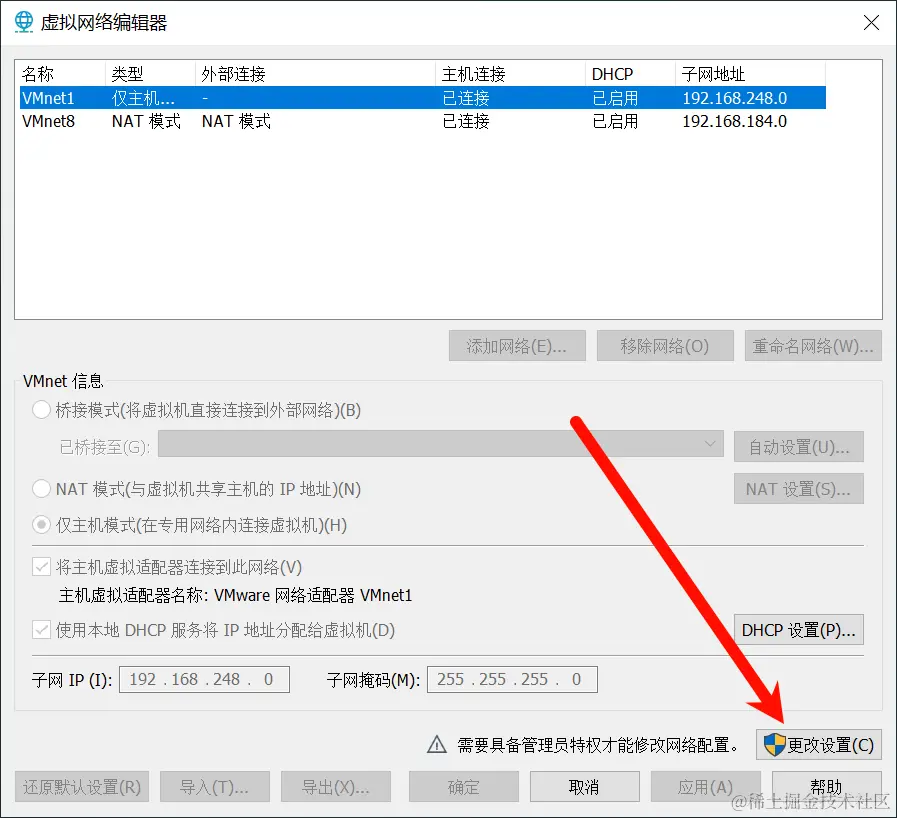The image size is (897, 818).
Task: Click 确定 button
Action: coord(463,787)
